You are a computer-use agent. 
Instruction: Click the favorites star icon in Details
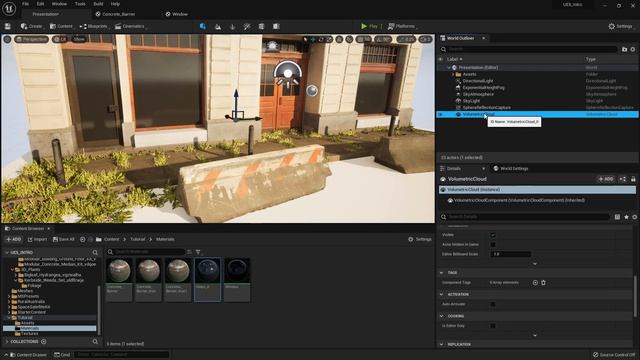[x=626, y=217]
